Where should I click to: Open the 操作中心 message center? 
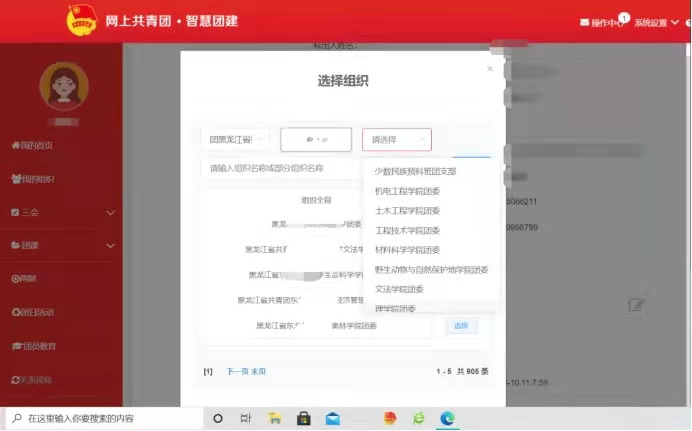604,22
